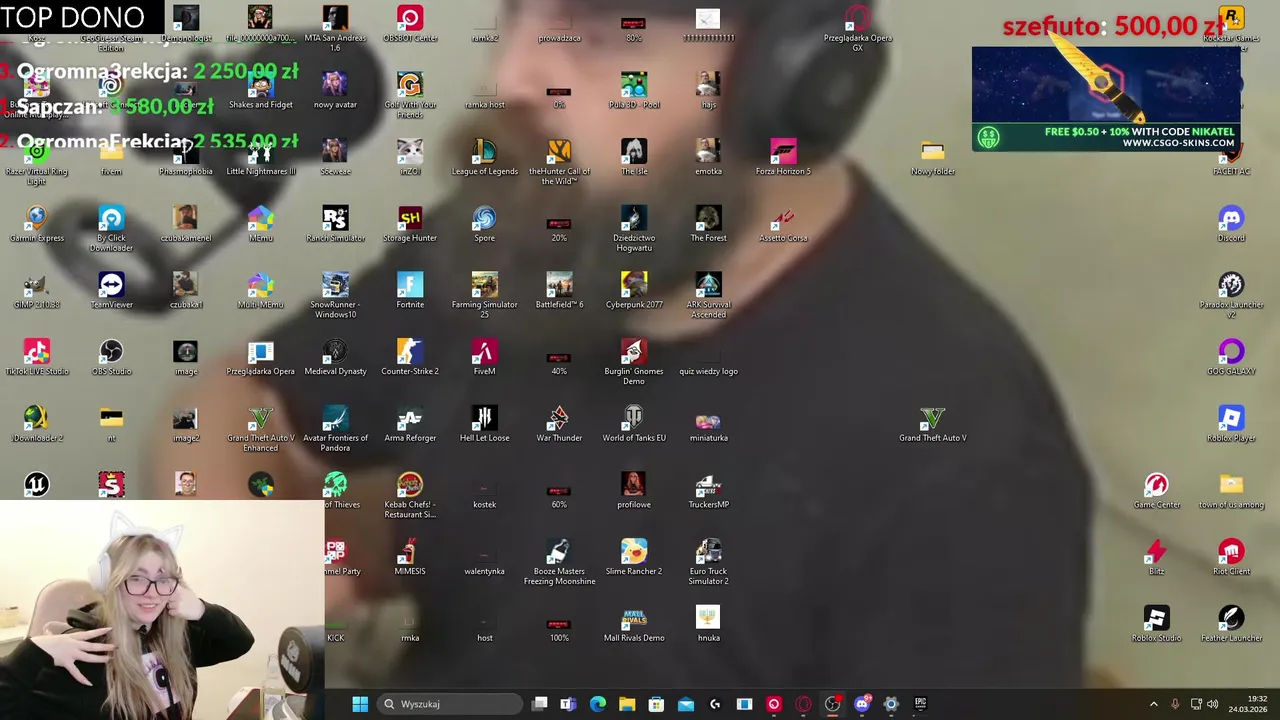The width and height of the screenshot is (1280, 720).
Task: Launch MTA San Andreas 1.6 icon
Action: pos(335,29)
